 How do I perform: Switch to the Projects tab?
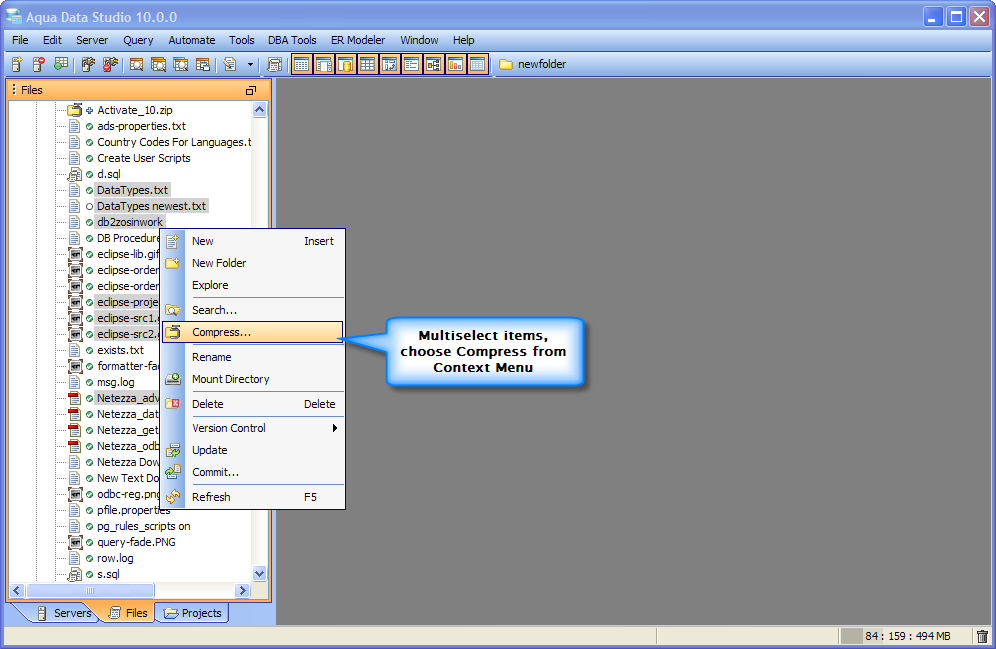pyautogui.click(x=192, y=613)
